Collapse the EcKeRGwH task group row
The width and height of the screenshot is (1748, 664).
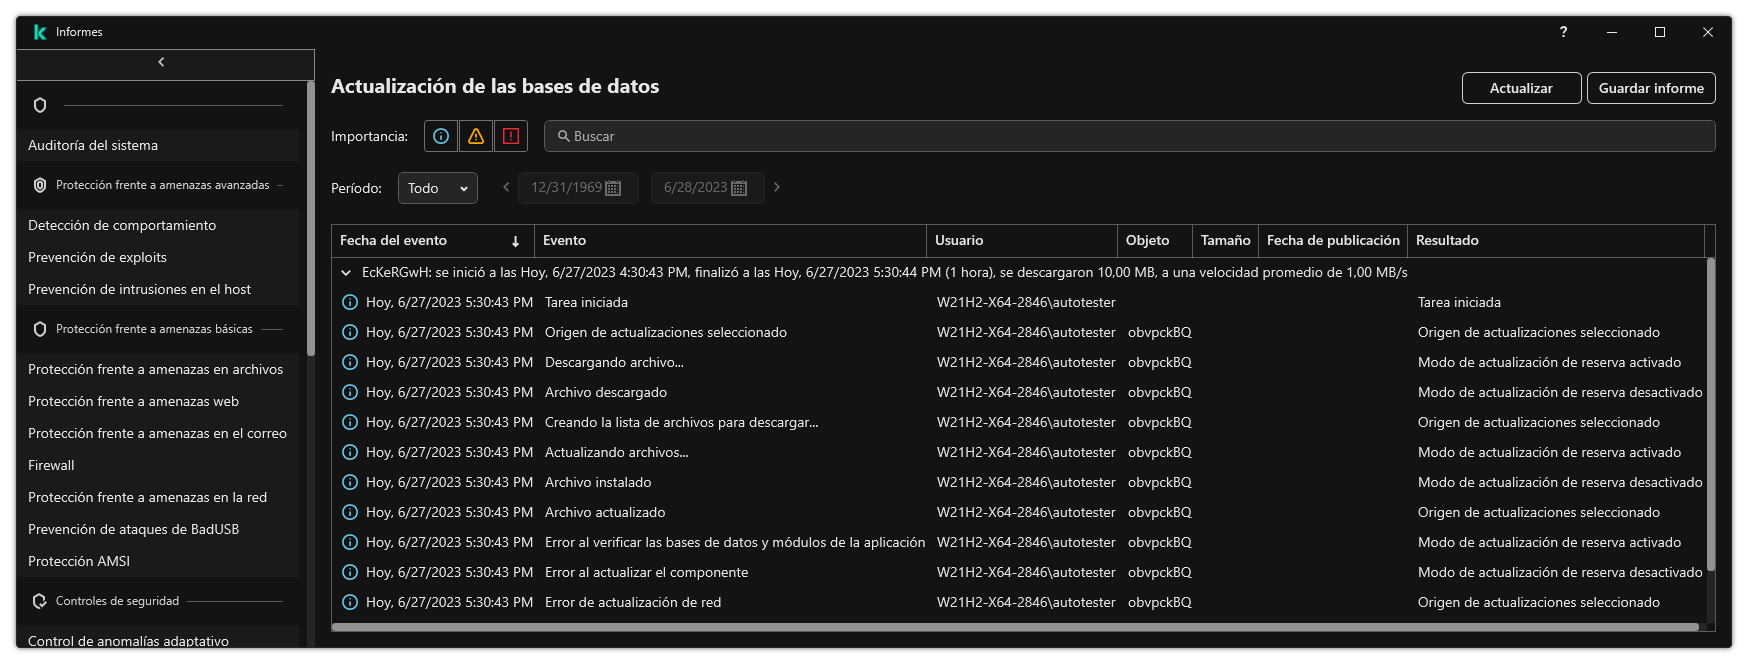click(346, 272)
